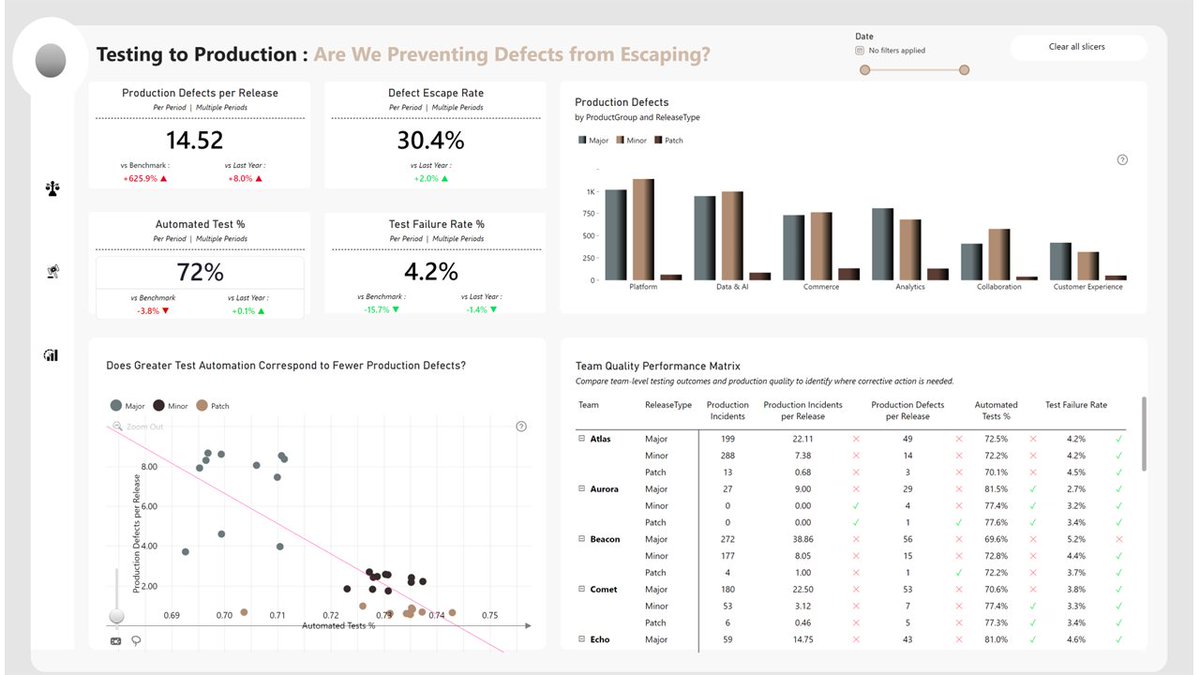Open the megaphone page in sidebar

point(51,271)
